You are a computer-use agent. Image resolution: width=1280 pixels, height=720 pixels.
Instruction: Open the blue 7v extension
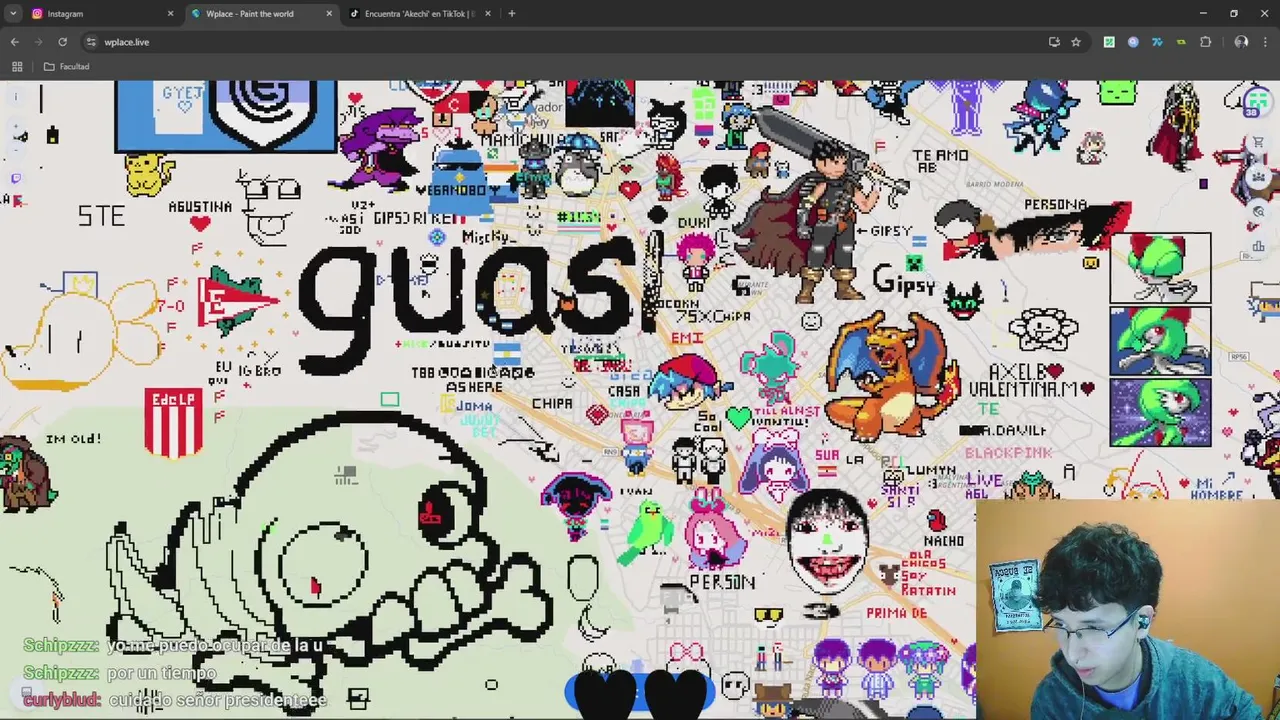[x=1157, y=42]
